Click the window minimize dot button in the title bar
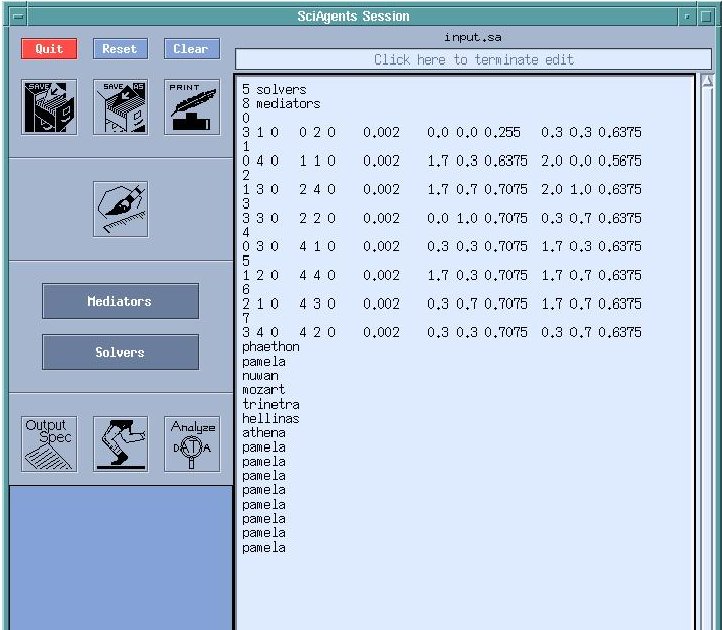 coord(687,17)
